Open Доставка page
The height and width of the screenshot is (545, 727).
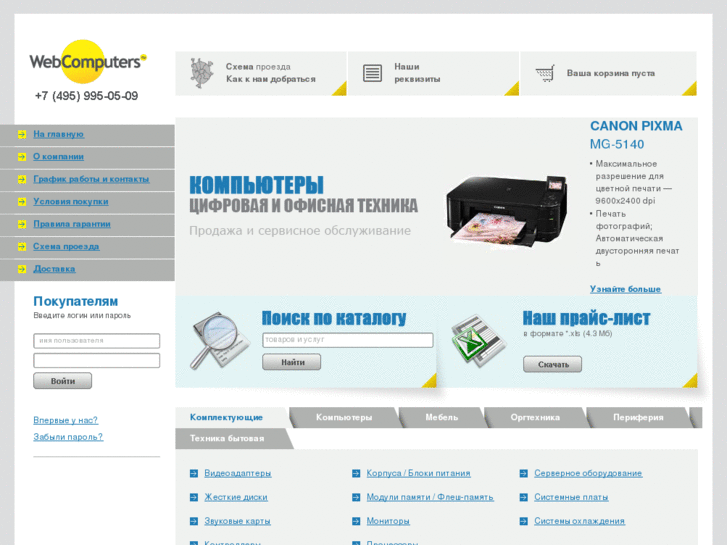[x=54, y=269]
